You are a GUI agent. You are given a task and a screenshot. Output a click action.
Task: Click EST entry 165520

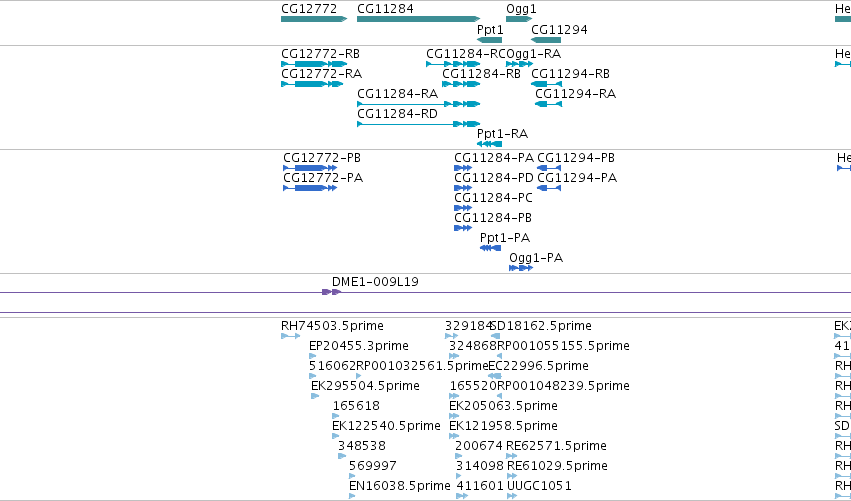tap(473, 386)
